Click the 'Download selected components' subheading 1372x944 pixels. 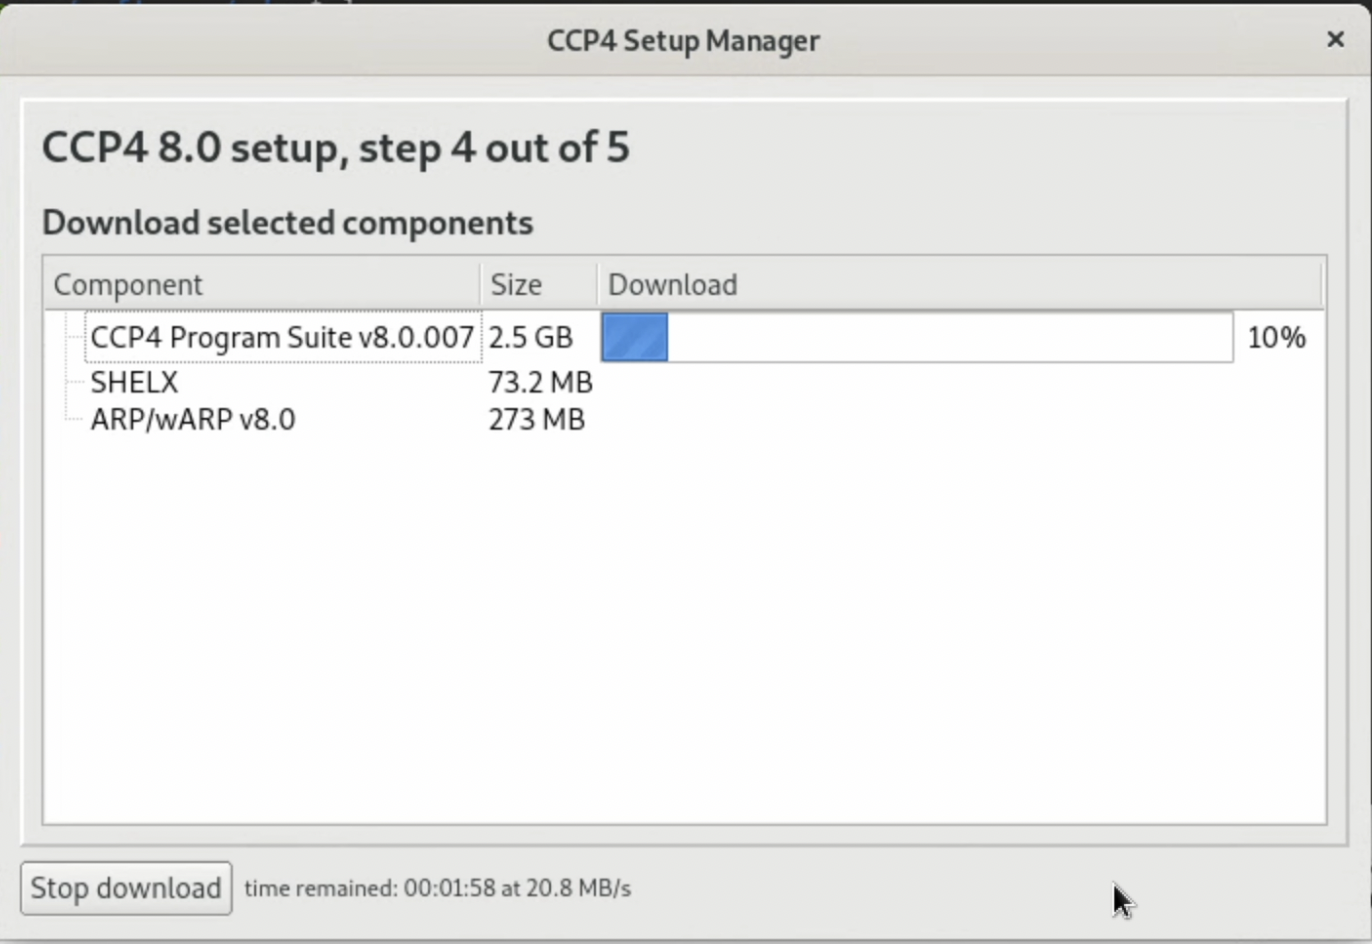[288, 222]
